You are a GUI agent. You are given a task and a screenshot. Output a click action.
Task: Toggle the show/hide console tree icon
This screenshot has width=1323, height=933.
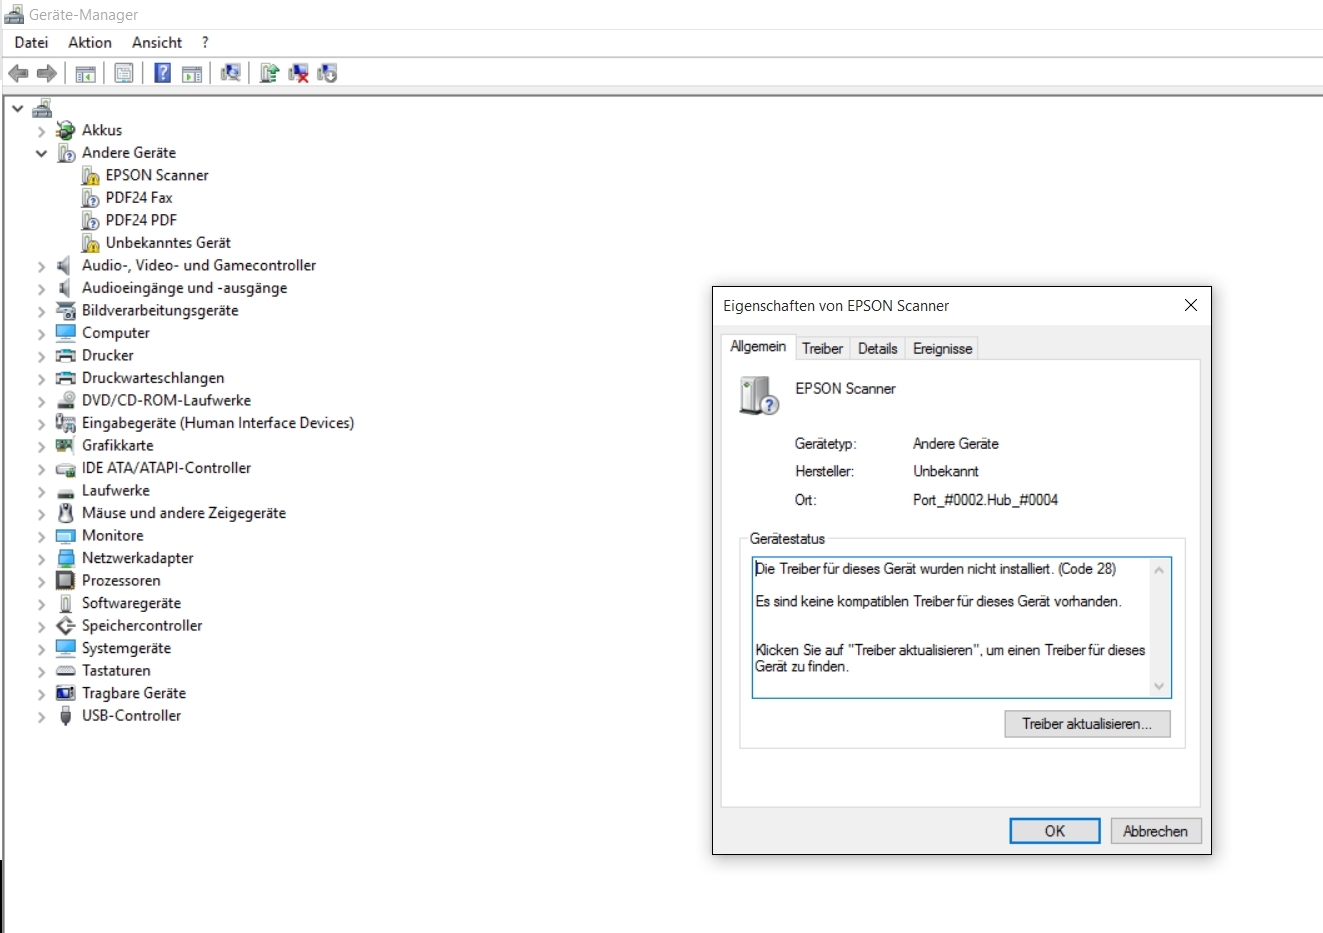click(86, 73)
